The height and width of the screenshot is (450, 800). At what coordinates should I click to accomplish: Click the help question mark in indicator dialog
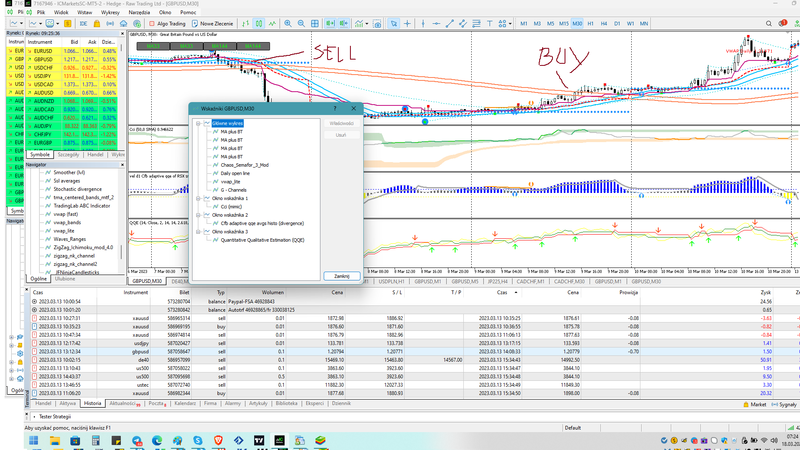click(x=334, y=107)
